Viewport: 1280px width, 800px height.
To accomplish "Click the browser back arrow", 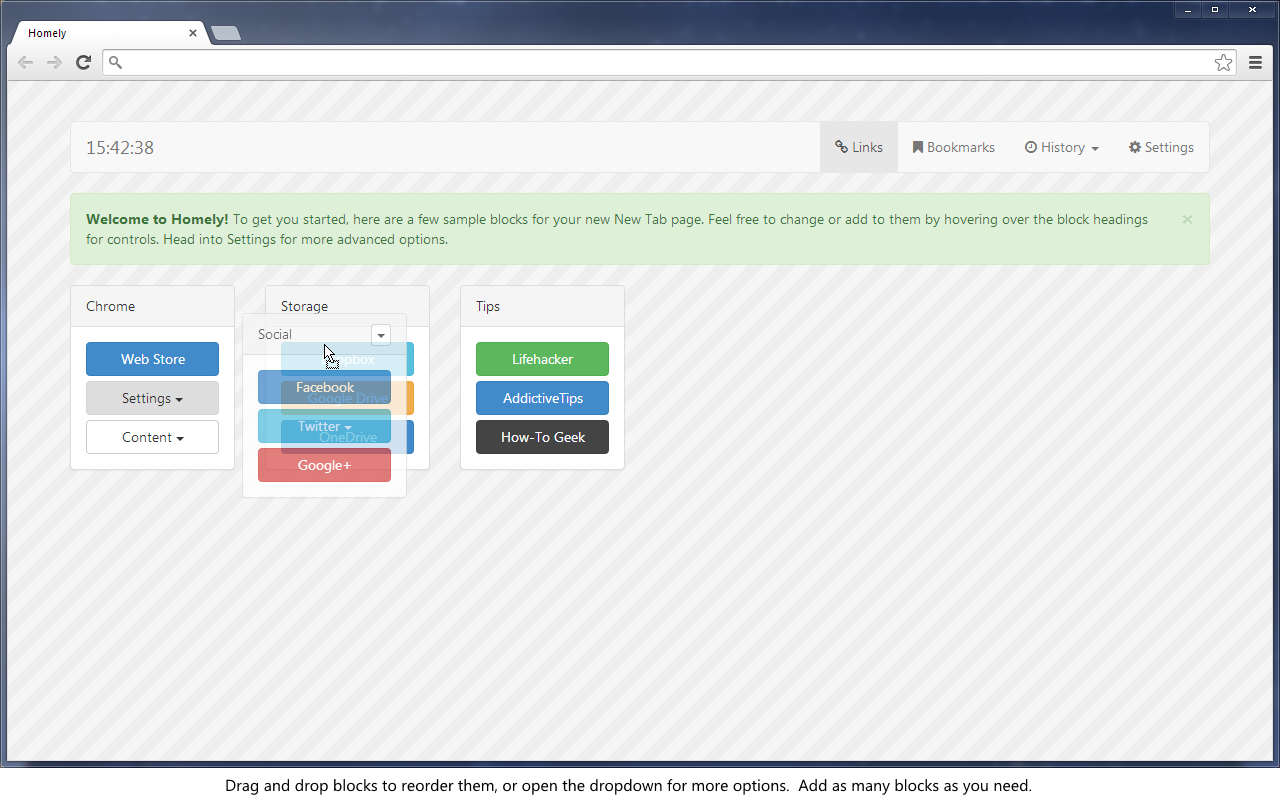I will [x=26, y=62].
